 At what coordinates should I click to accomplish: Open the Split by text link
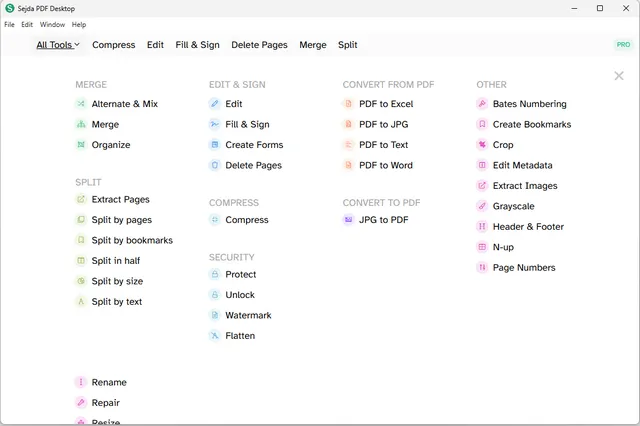117,302
